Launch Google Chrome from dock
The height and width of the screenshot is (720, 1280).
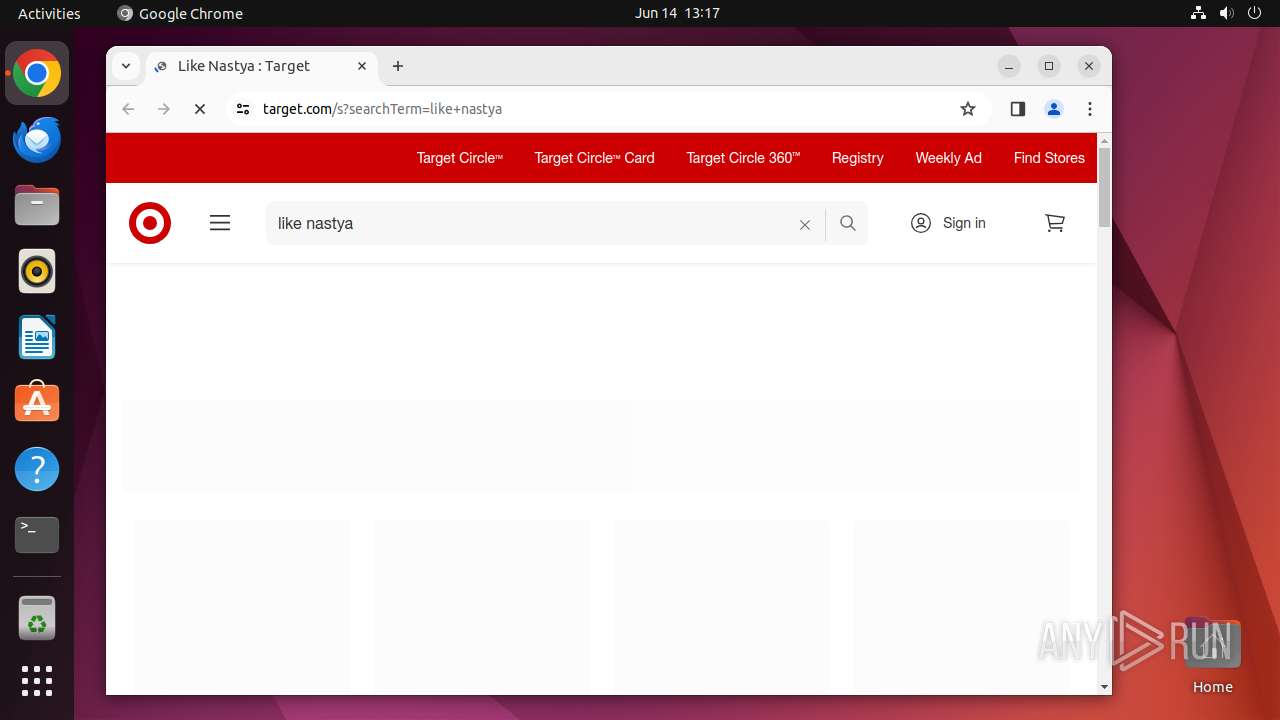click(x=37, y=74)
